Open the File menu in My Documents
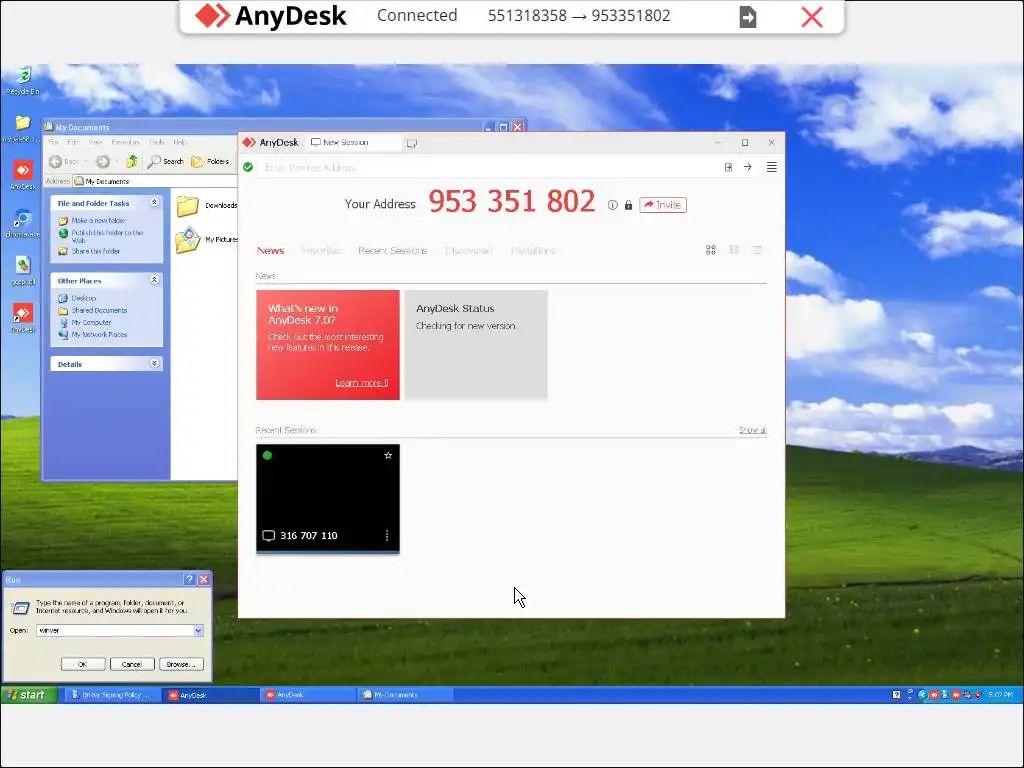 pos(54,142)
